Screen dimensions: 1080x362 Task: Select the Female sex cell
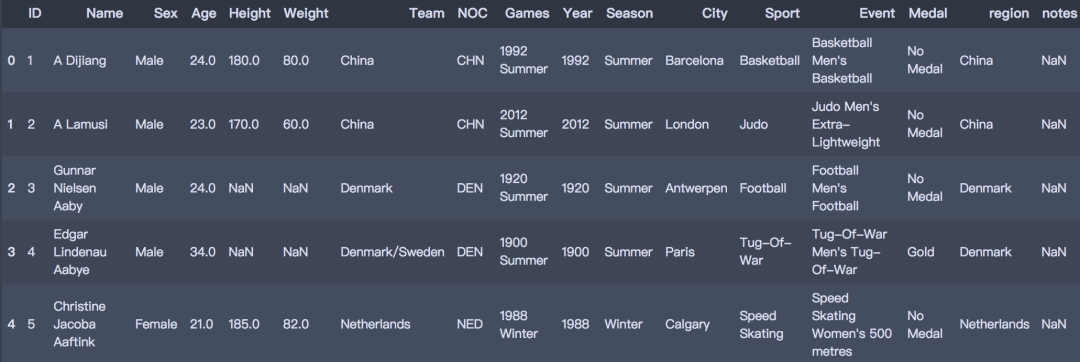pyautogui.click(x=156, y=324)
